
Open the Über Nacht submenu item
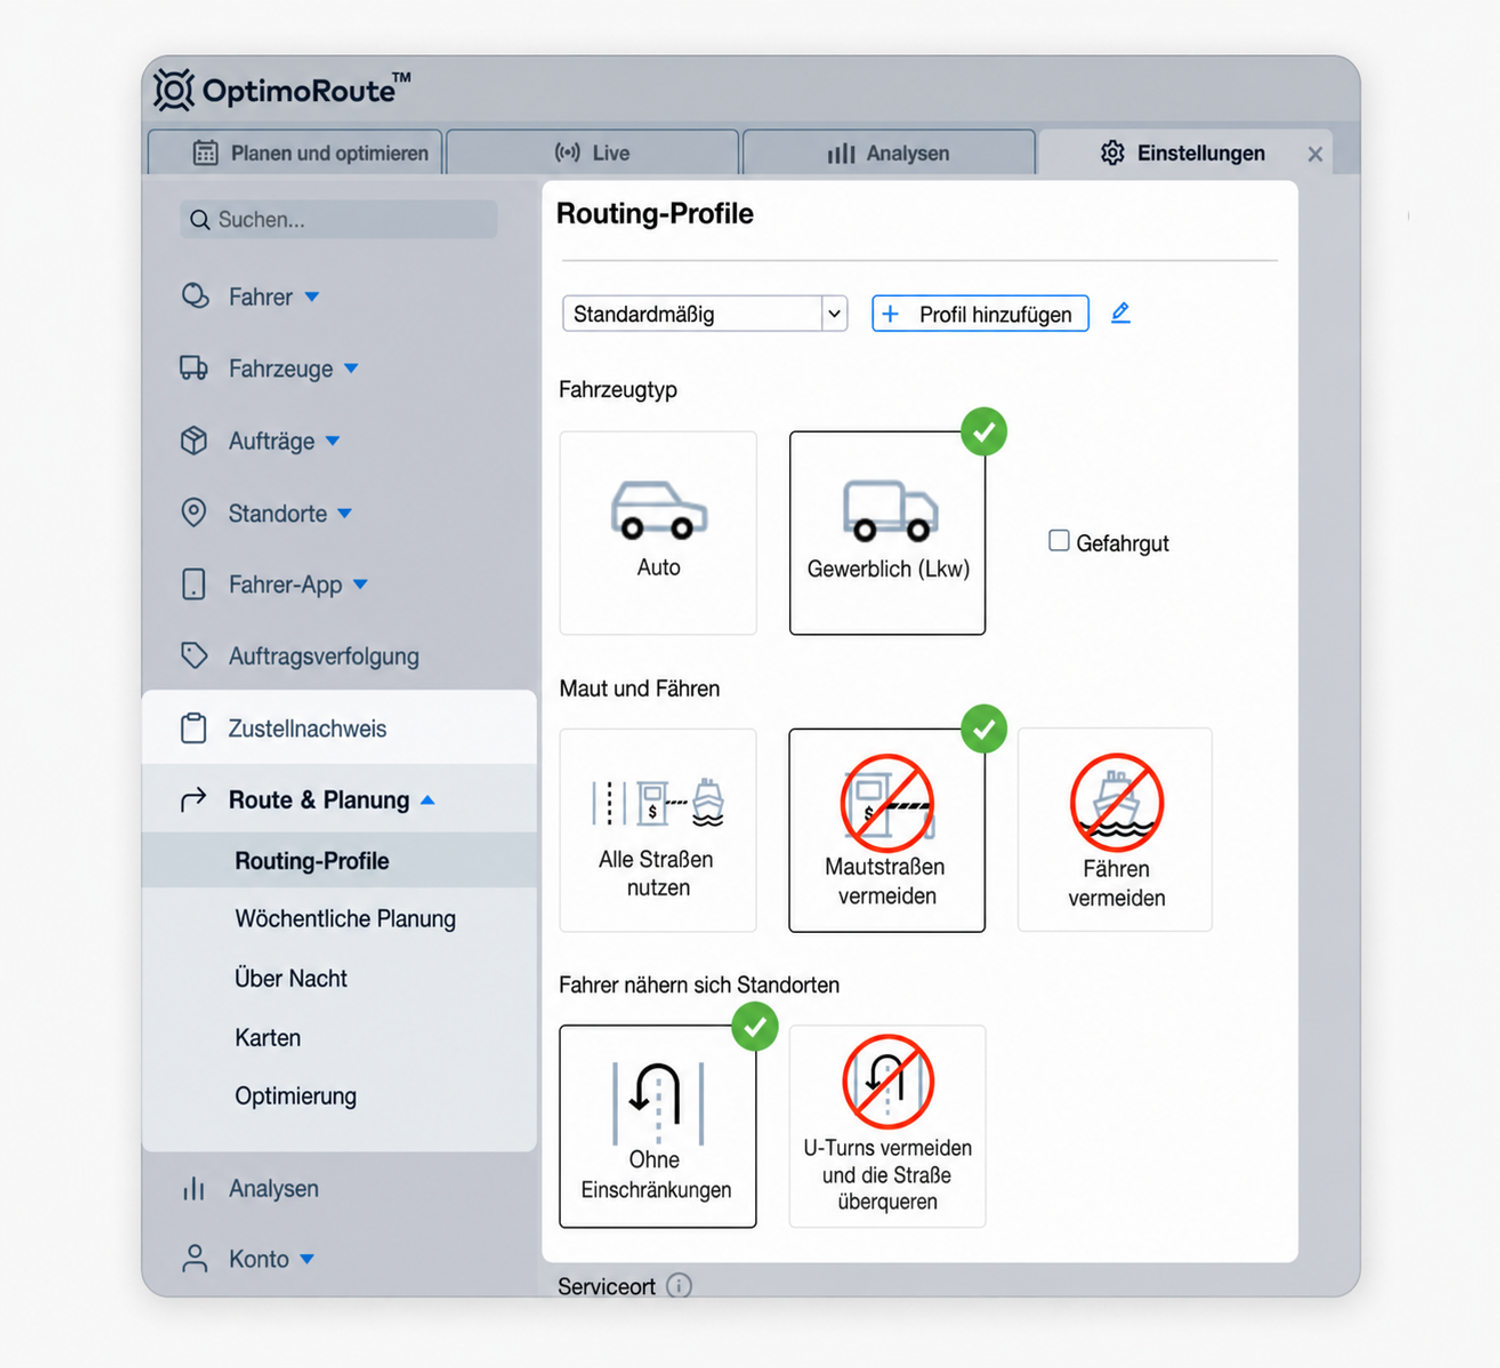pos(291,978)
